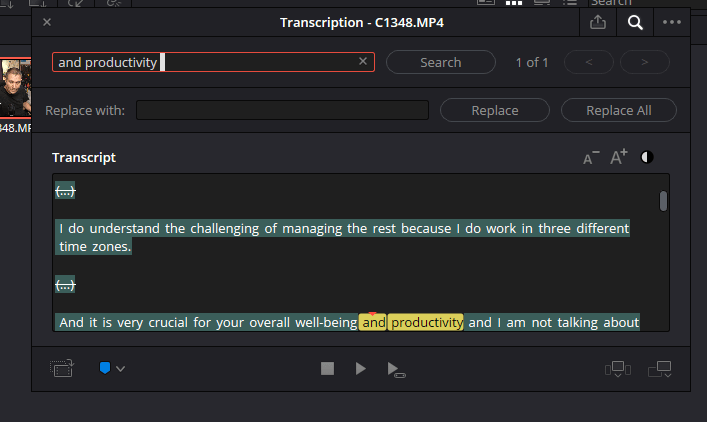Click highlighted word 'and' in transcript

click(x=373, y=322)
